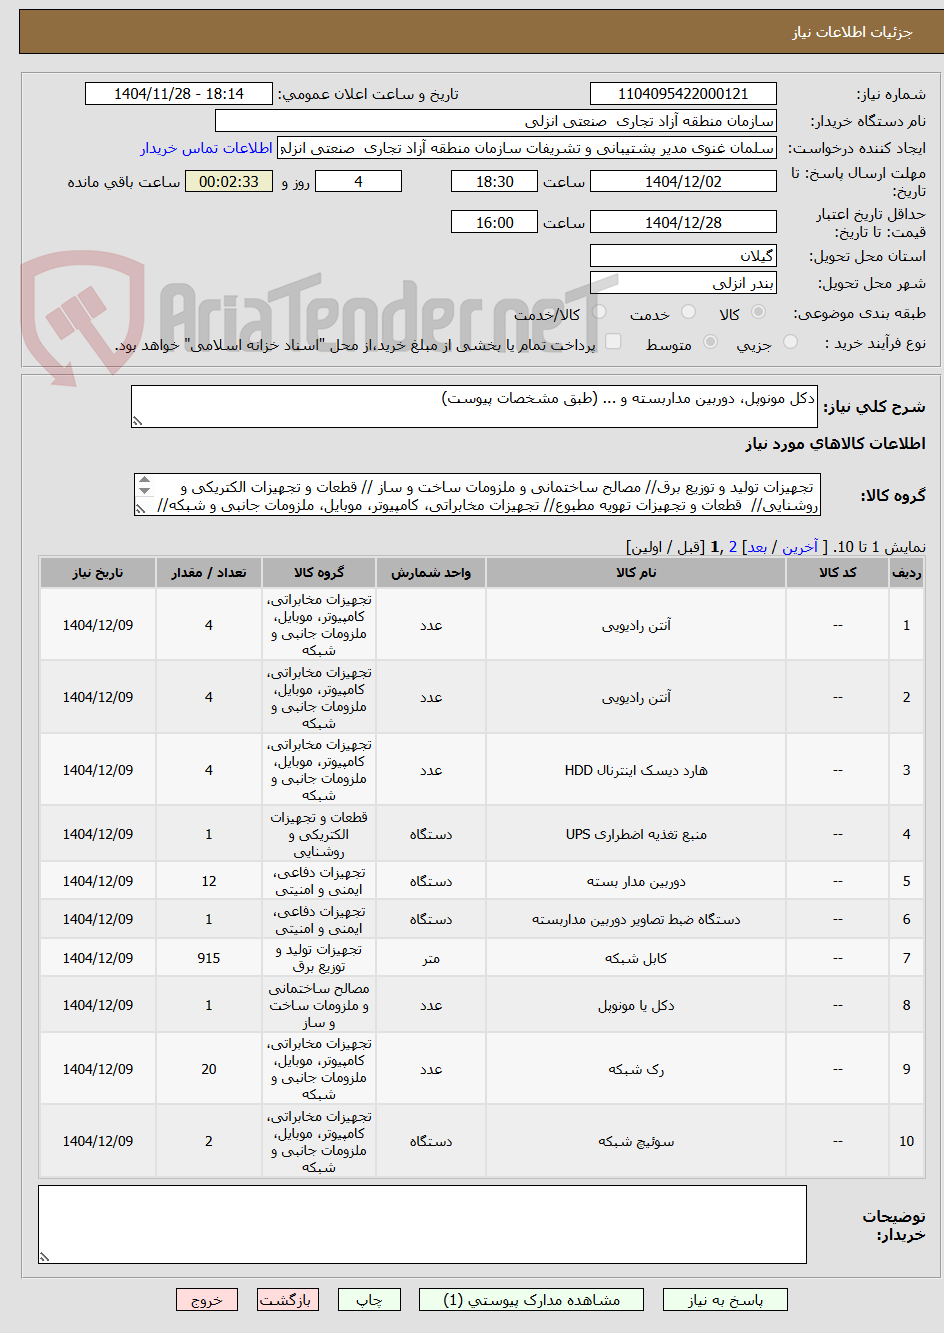The image size is (944, 1333).
Task: Click تاریخ نیاز column header
Action: pyautogui.click(x=98, y=572)
